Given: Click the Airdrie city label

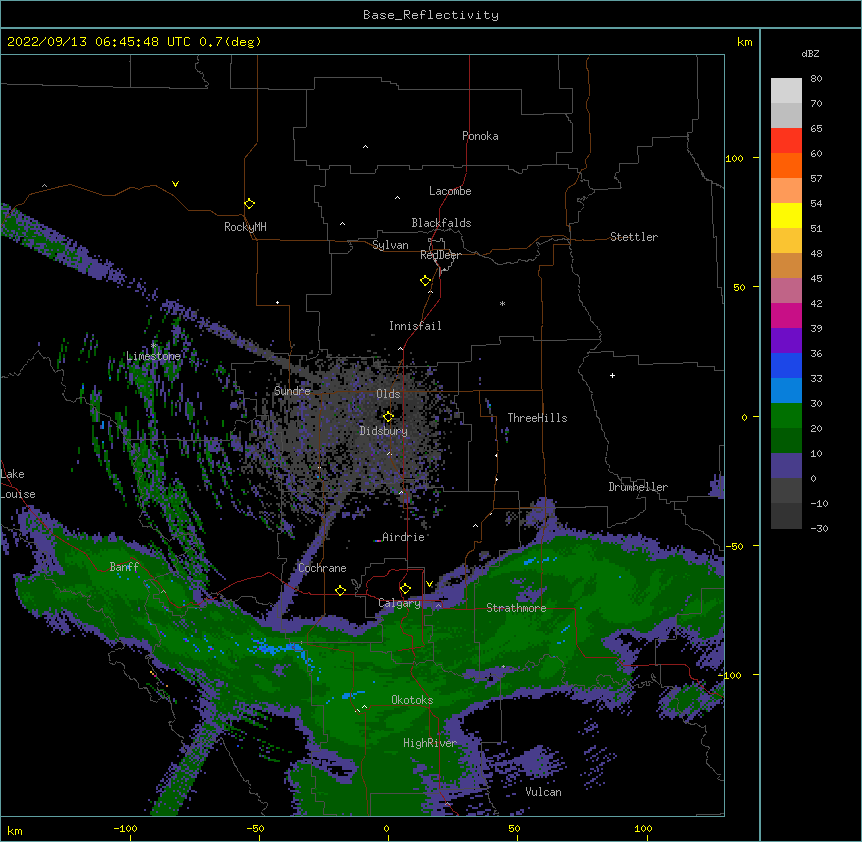Looking at the screenshot, I should (404, 537).
